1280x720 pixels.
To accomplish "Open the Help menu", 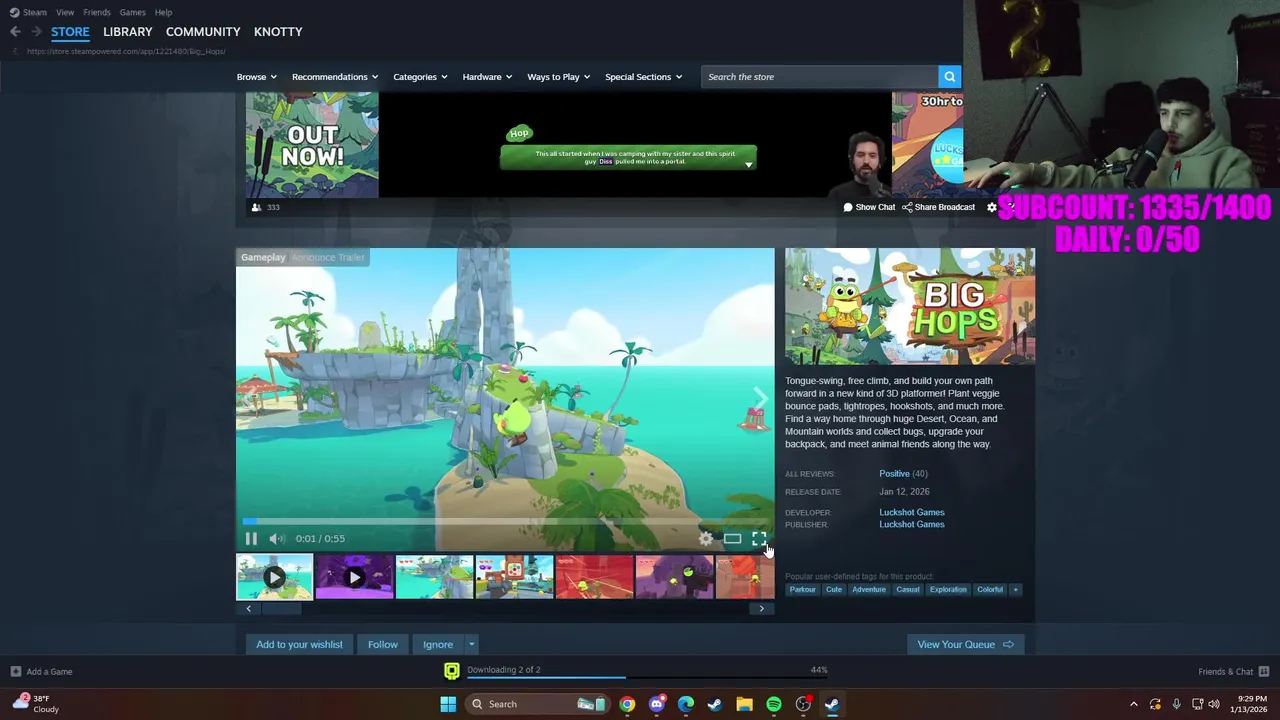I will (x=163, y=12).
